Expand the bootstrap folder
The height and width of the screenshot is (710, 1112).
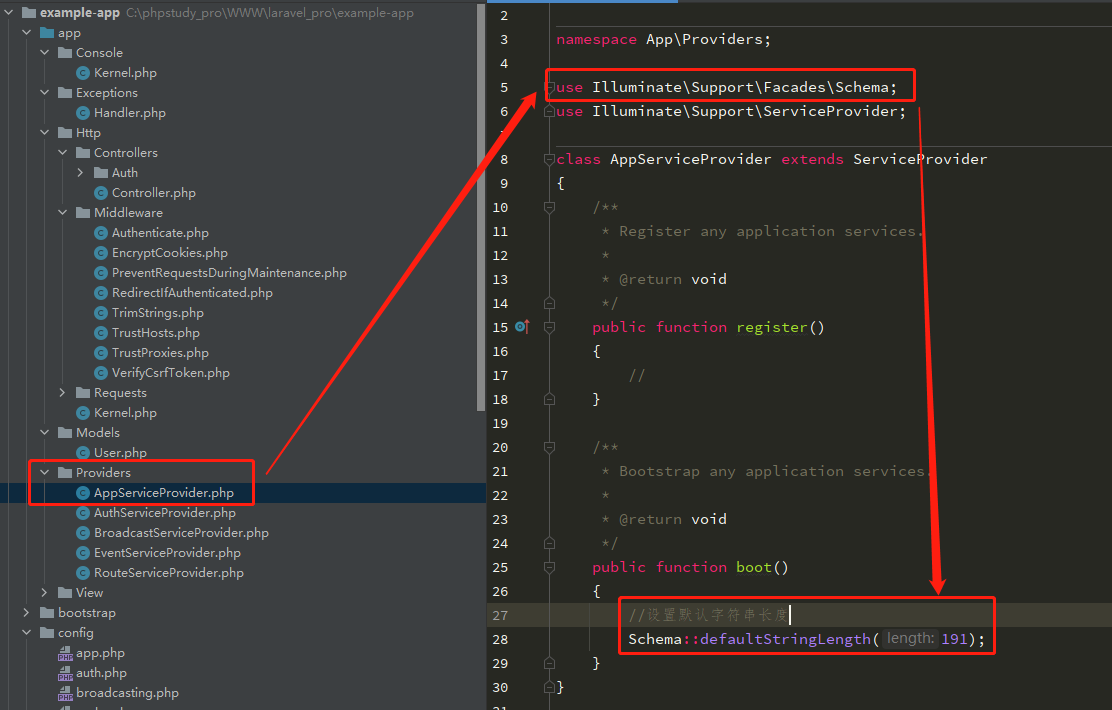tap(27, 613)
